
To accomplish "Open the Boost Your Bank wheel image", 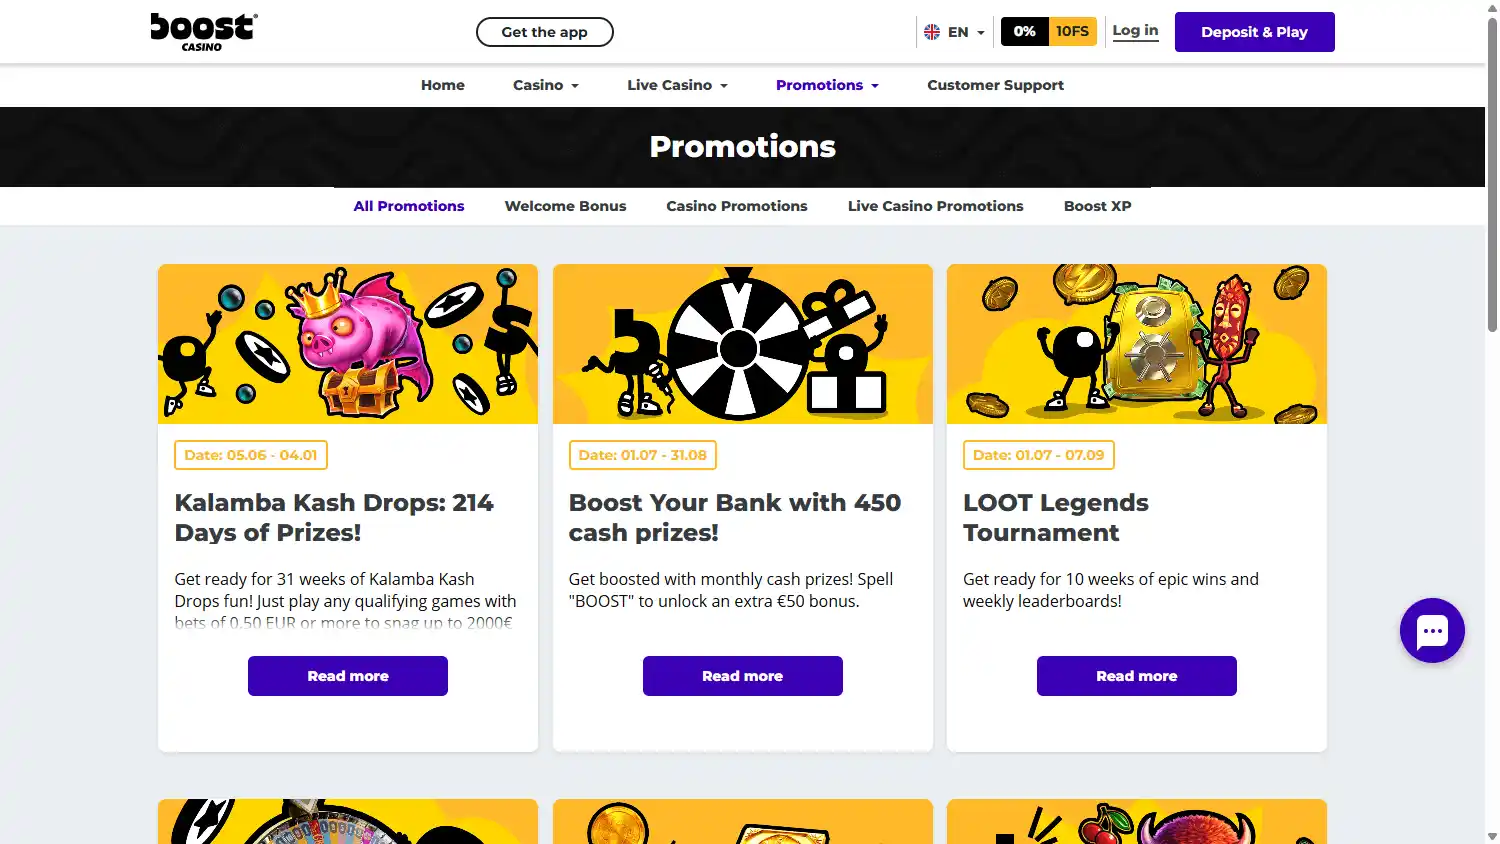I will (x=742, y=344).
